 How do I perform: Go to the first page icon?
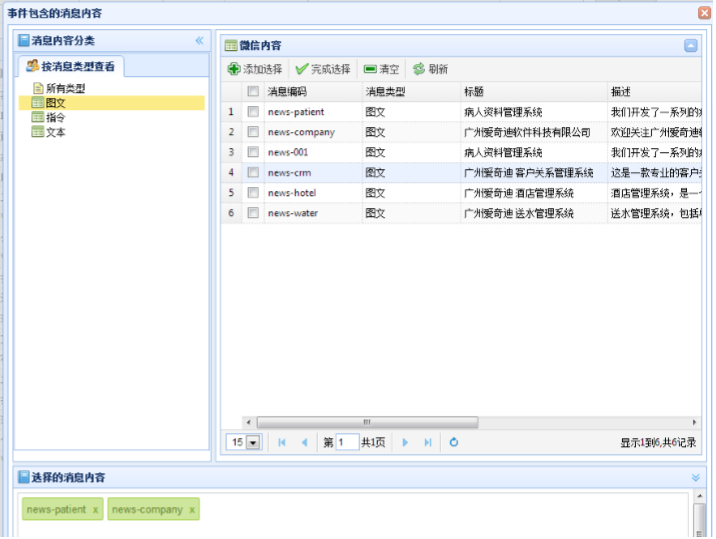tap(282, 442)
